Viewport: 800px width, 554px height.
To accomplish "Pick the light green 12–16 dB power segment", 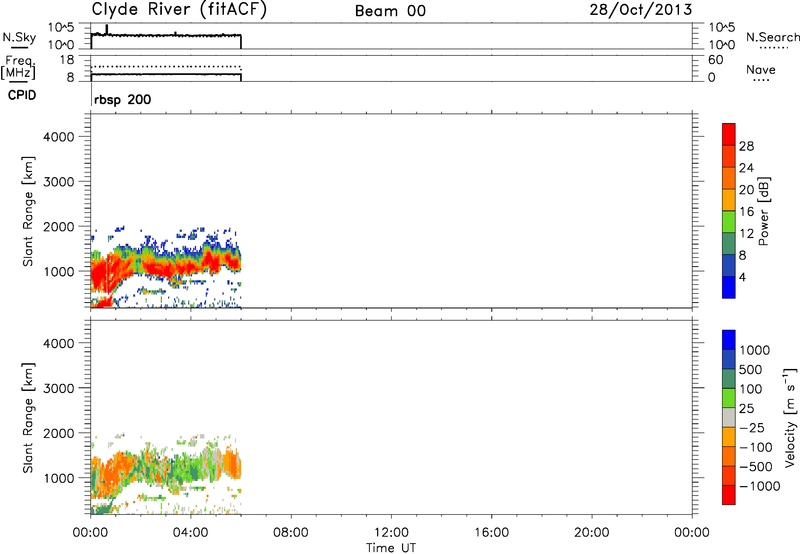I will coord(729,222).
